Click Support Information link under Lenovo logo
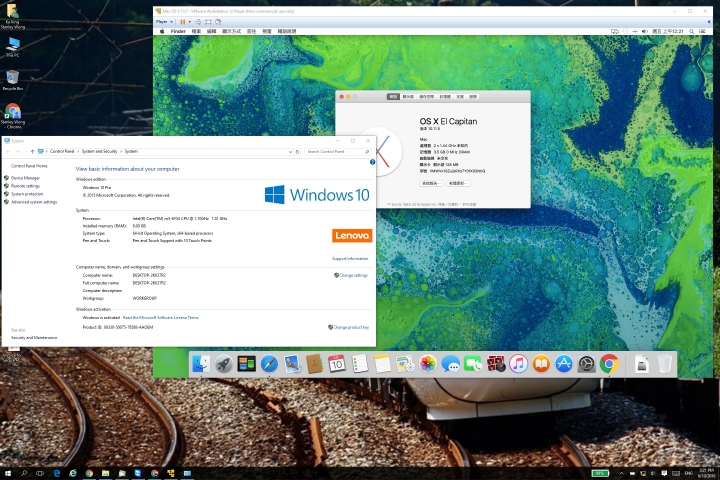The image size is (720, 480). [350, 259]
